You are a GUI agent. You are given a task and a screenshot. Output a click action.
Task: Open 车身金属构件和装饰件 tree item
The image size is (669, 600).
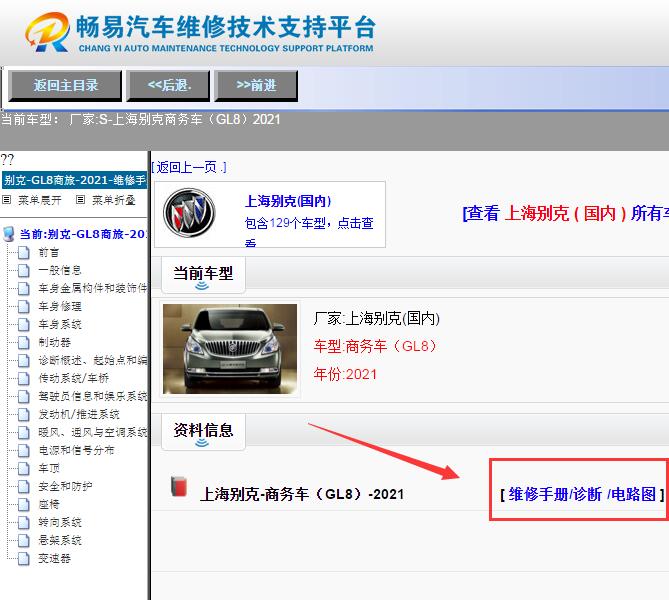coord(92,288)
